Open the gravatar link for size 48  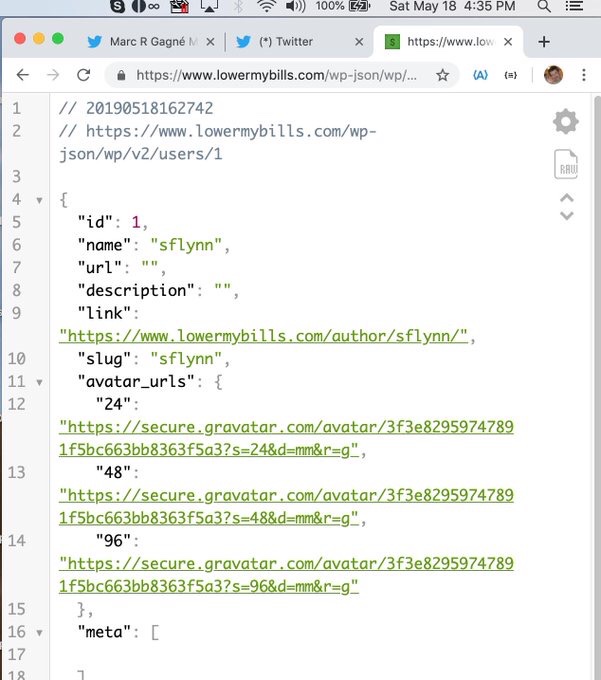tap(286, 507)
